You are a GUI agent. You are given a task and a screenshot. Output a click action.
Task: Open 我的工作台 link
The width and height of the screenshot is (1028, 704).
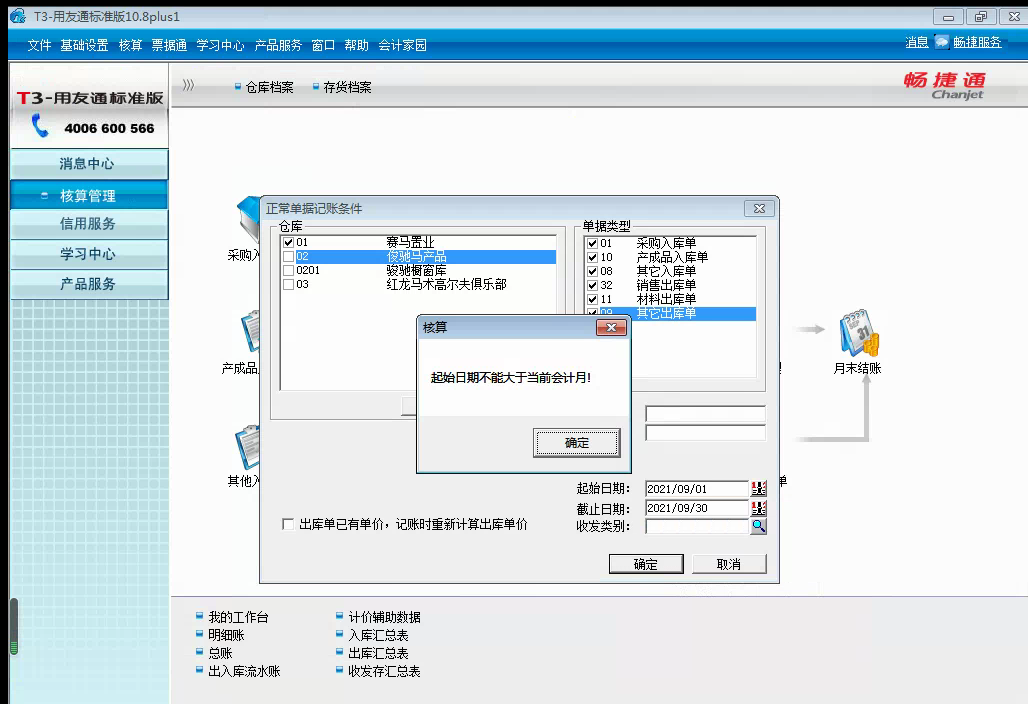click(x=238, y=617)
